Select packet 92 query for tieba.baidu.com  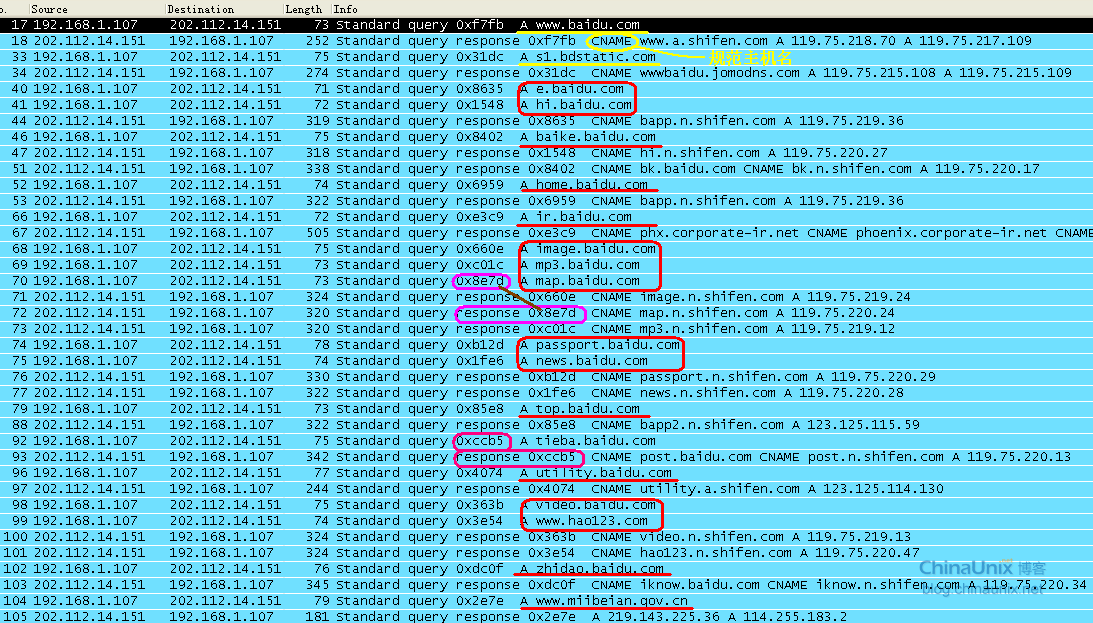[400, 441]
